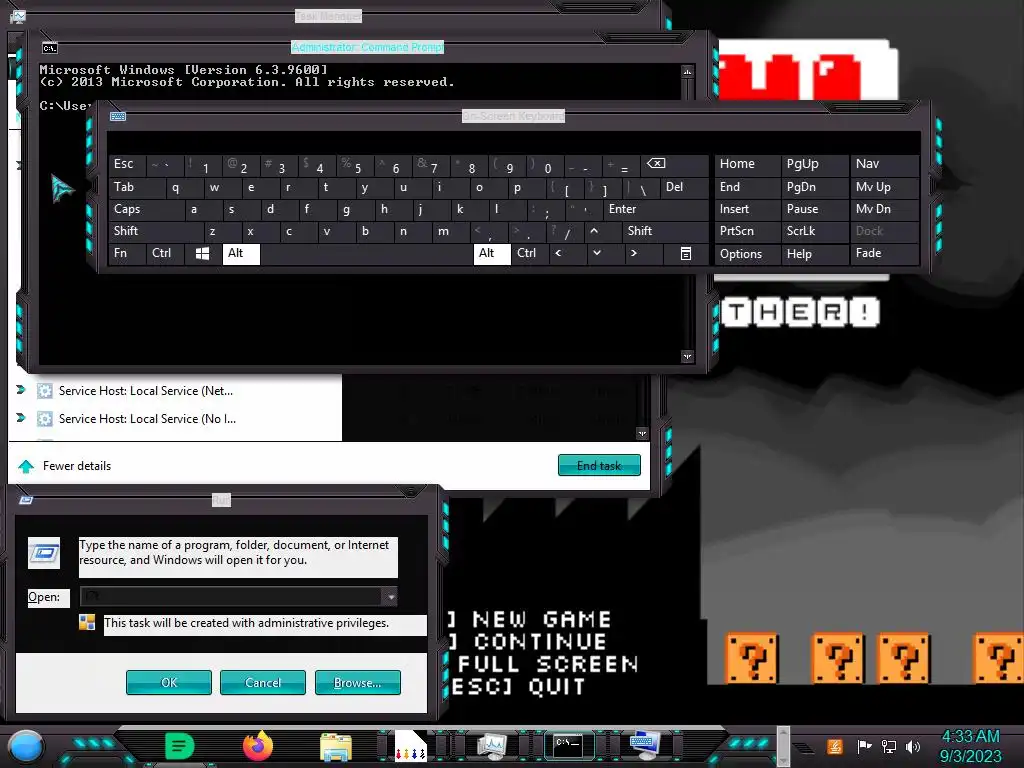Click the Task Manager title bar icon
Screen dimensions: 1024x768
pos(18,16)
